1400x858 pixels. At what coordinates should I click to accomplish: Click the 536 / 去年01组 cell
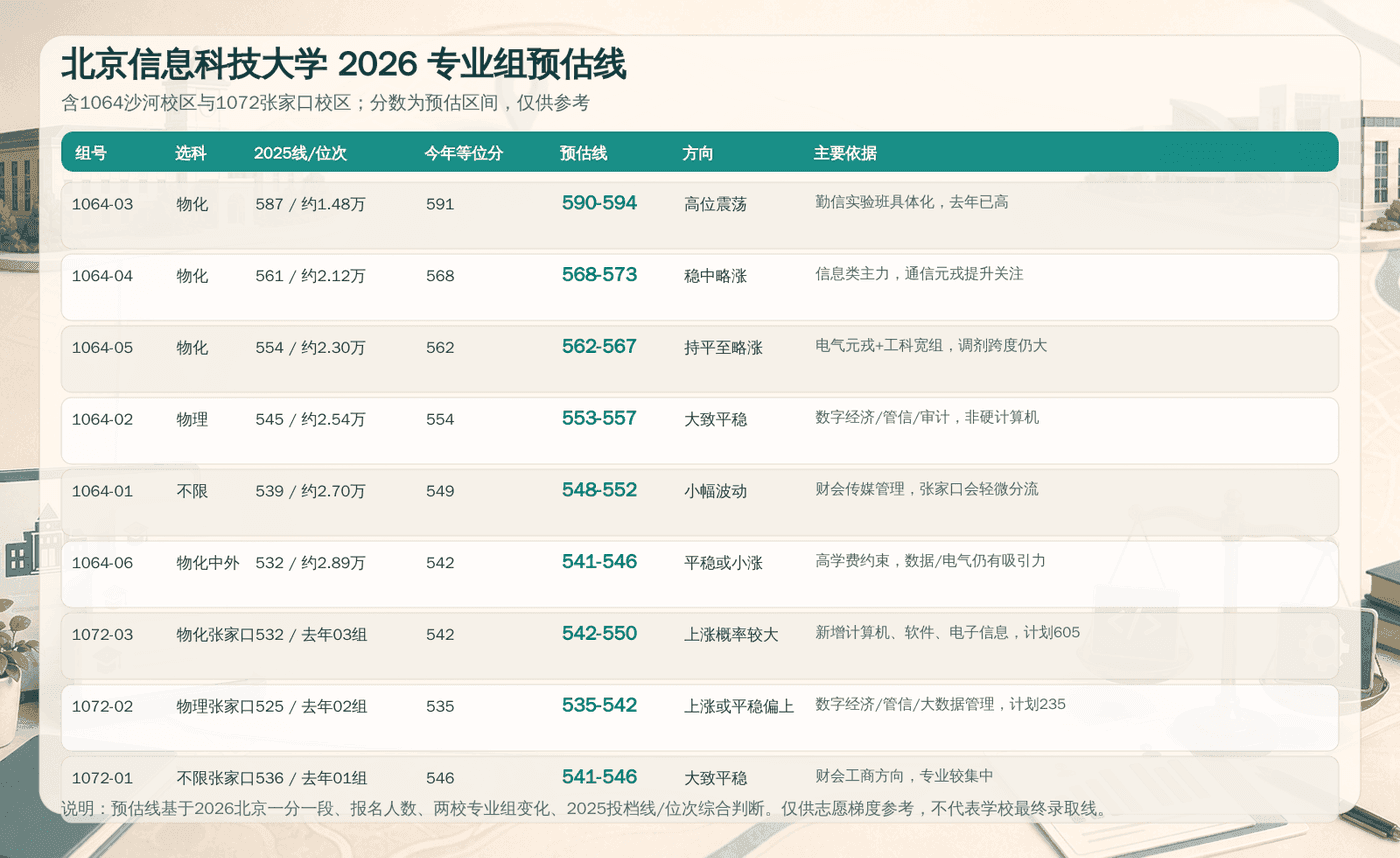click(x=311, y=778)
